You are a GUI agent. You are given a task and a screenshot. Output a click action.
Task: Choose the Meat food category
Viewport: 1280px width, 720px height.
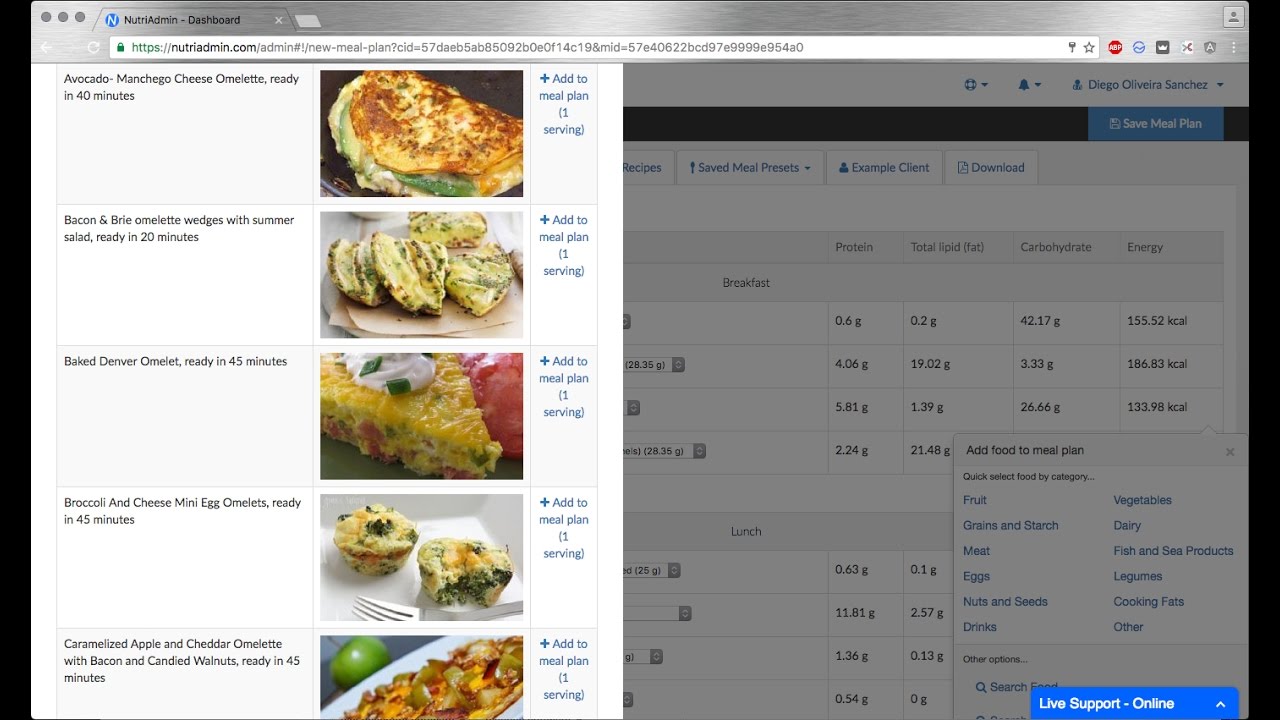click(976, 551)
